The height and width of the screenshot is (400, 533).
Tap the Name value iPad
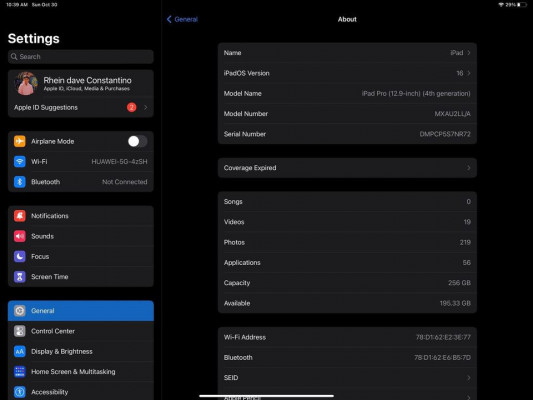point(457,53)
